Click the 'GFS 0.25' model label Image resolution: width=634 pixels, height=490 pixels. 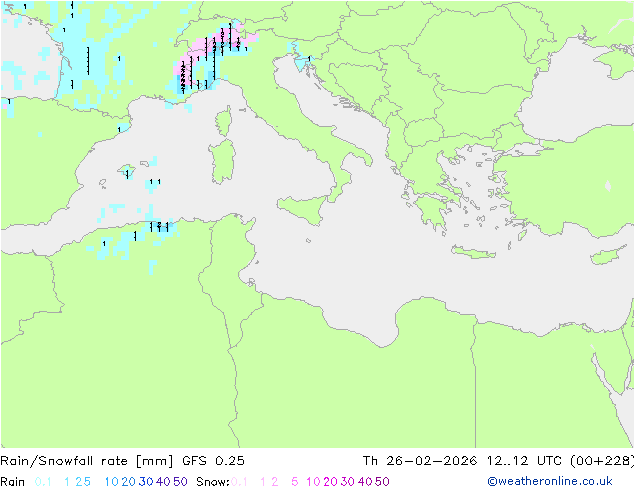coord(213,461)
